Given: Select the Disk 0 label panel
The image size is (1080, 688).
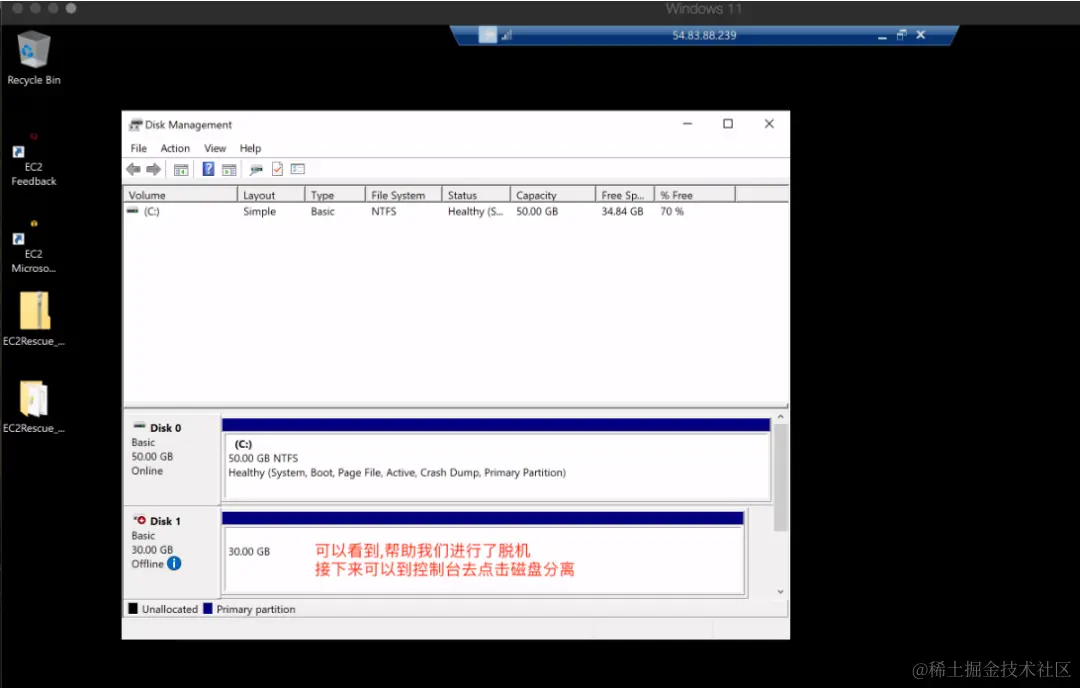Looking at the screenshot, I should coord(172,458).
